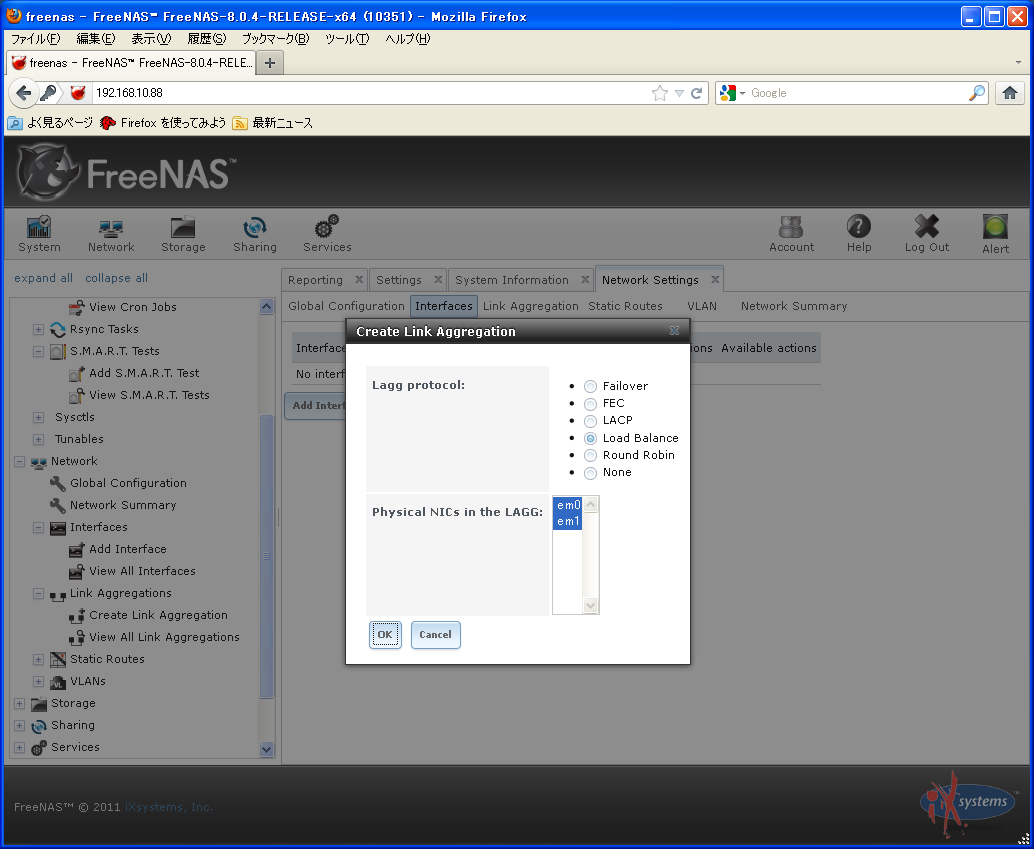Click the Log Out X icon

927,234
